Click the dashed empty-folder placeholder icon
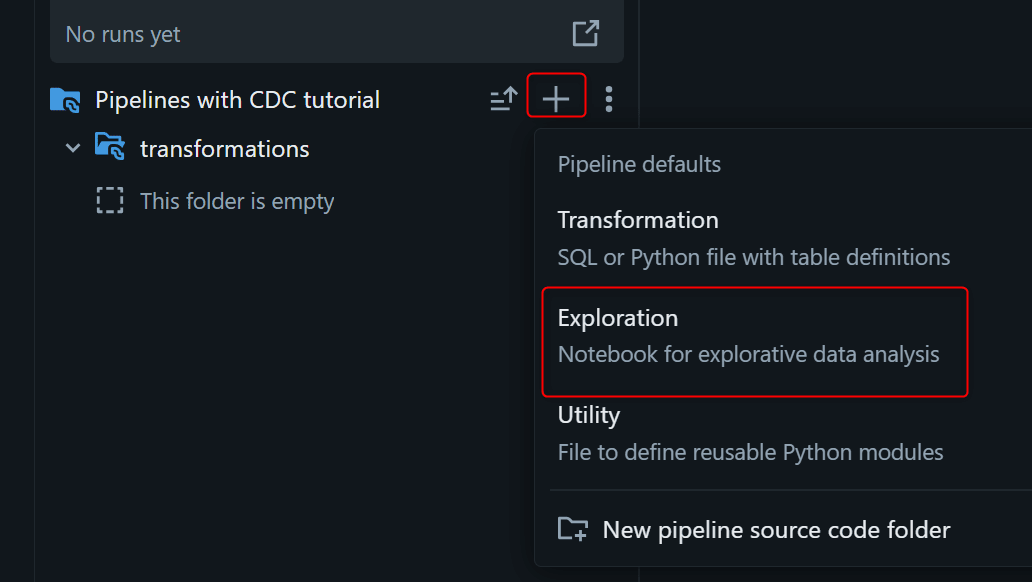1032x582 pixels. click(x=110, y=201)
